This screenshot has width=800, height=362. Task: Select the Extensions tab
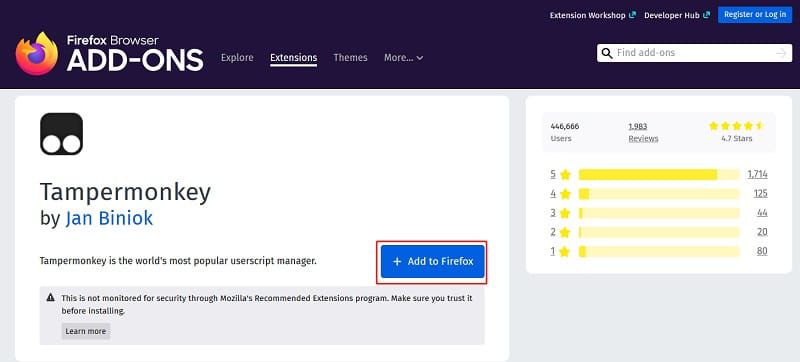pos(293,58)
